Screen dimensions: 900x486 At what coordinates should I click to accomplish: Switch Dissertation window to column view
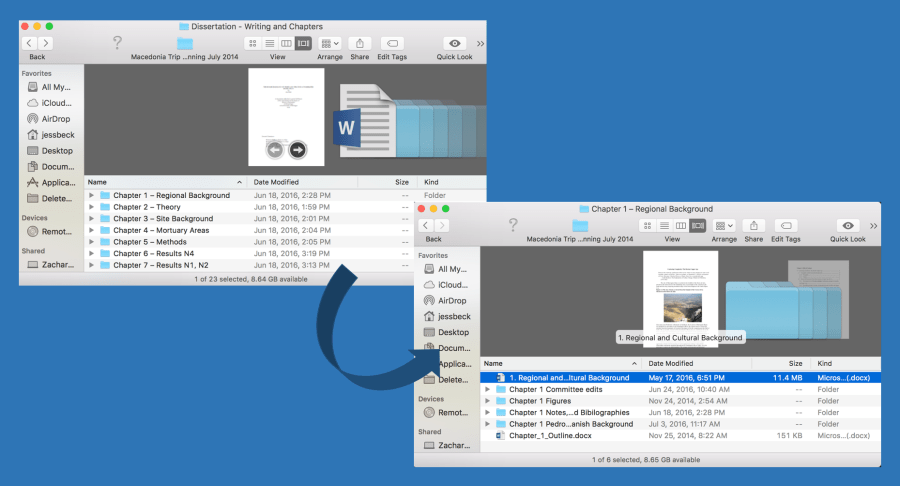[x=286, y=44]
